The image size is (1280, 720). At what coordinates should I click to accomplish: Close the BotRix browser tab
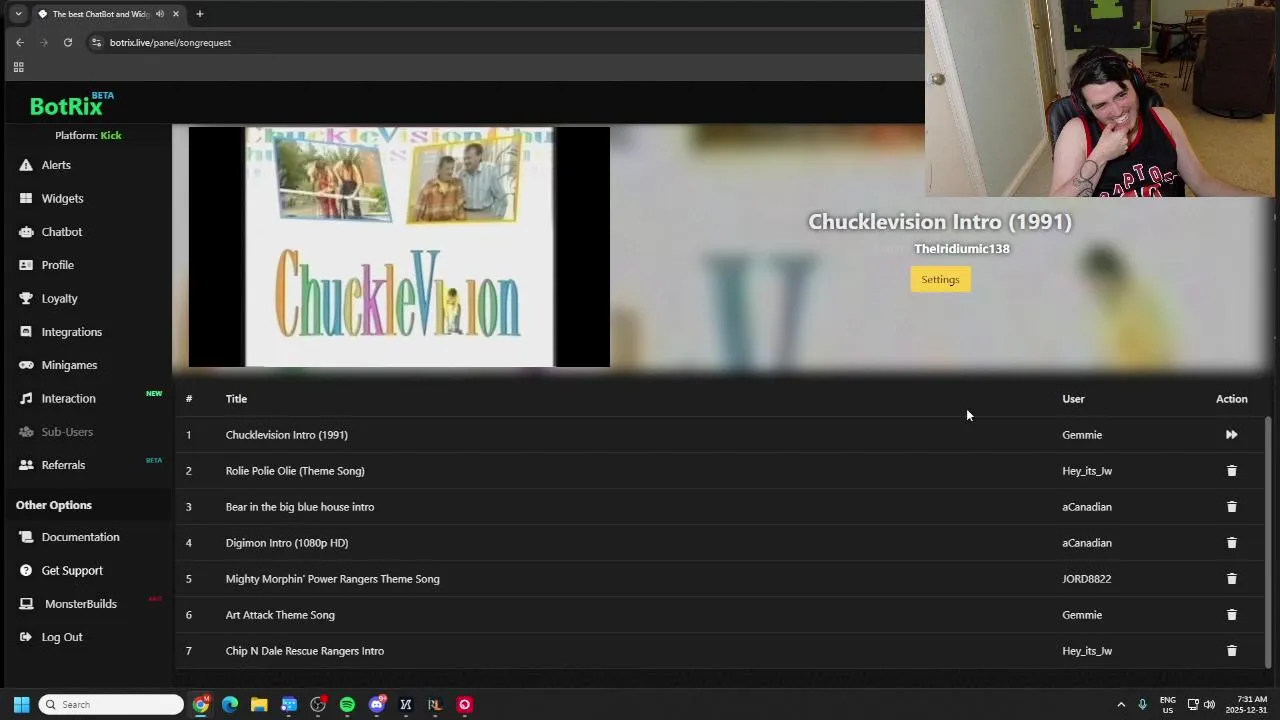(x=176, y=14)
